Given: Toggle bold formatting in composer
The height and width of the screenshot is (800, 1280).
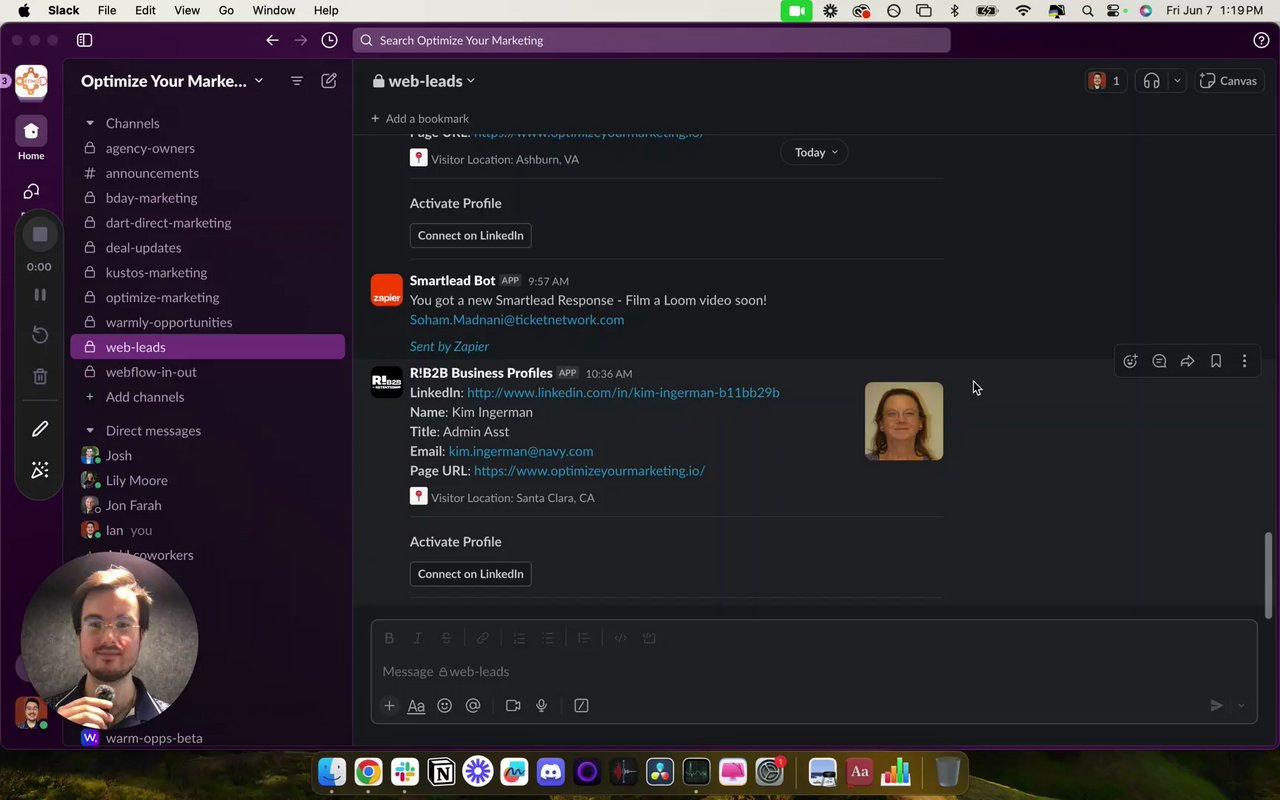Looking at the screenshot, I should pos(389,638).
